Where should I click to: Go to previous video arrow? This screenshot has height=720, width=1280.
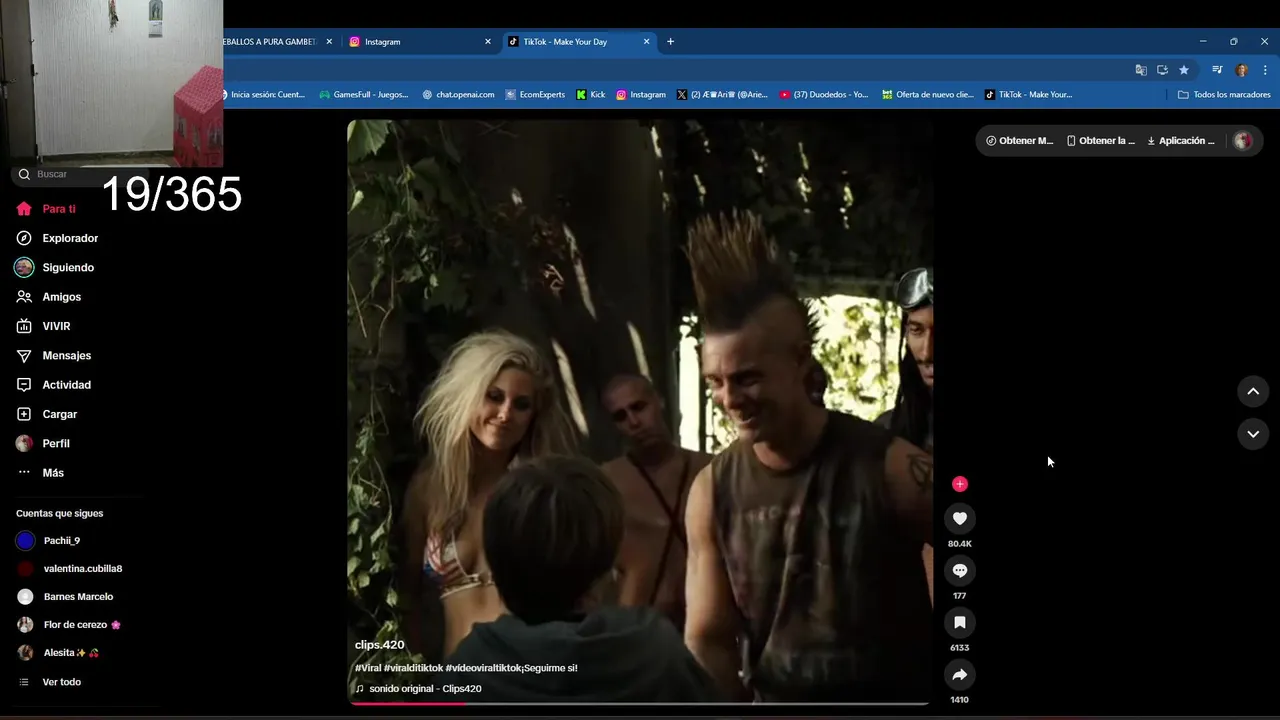[1253, 391]
